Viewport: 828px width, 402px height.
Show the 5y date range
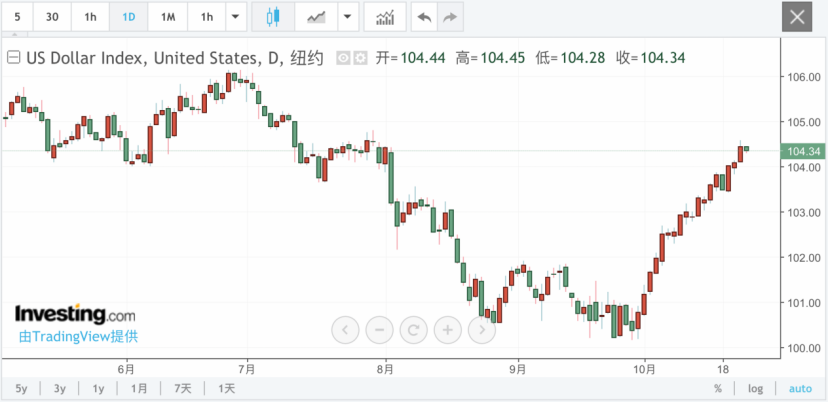tap(21, 389)
